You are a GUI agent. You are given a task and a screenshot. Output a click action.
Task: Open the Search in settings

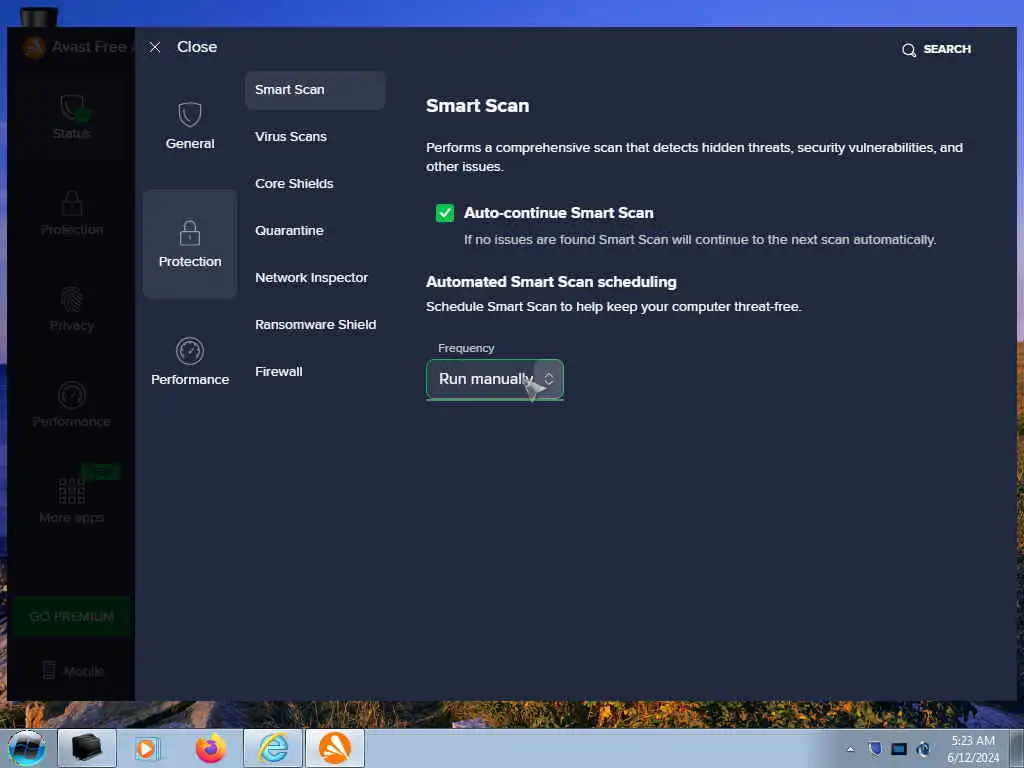936,49
